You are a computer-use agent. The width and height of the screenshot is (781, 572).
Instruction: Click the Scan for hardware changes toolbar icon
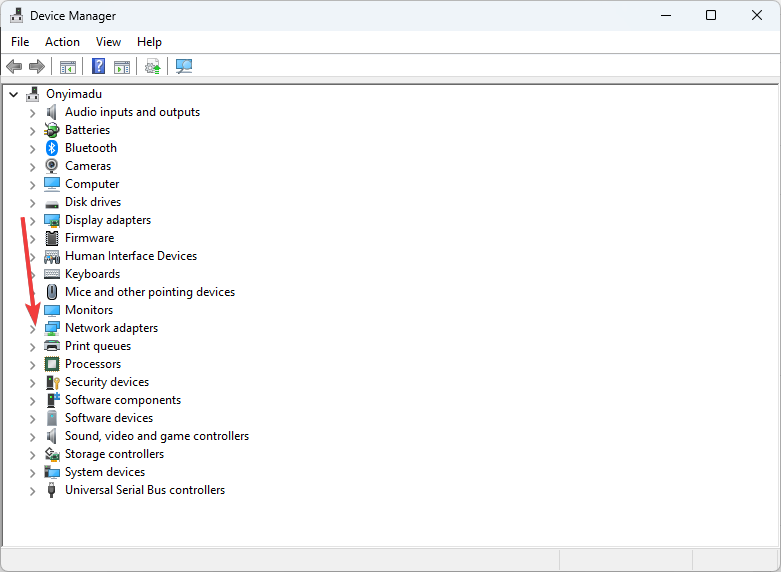(x=184, y=66)
